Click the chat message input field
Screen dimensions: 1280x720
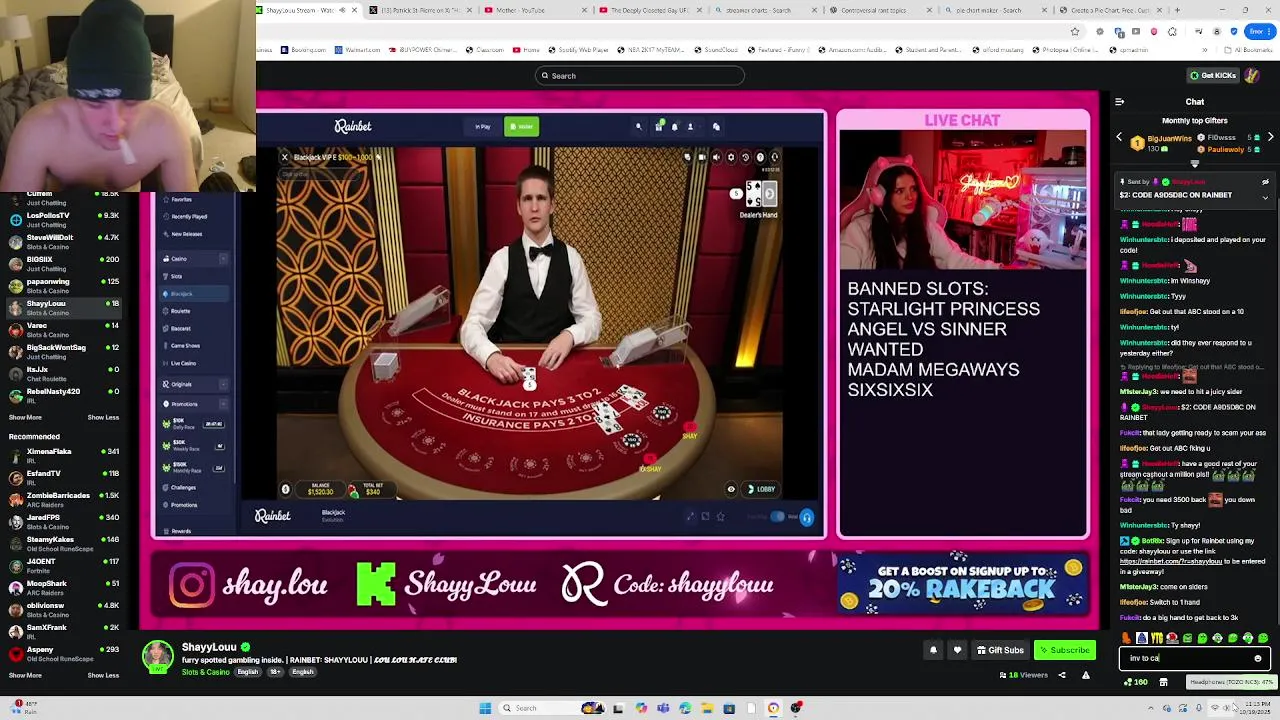click(x=1195, y=658)
